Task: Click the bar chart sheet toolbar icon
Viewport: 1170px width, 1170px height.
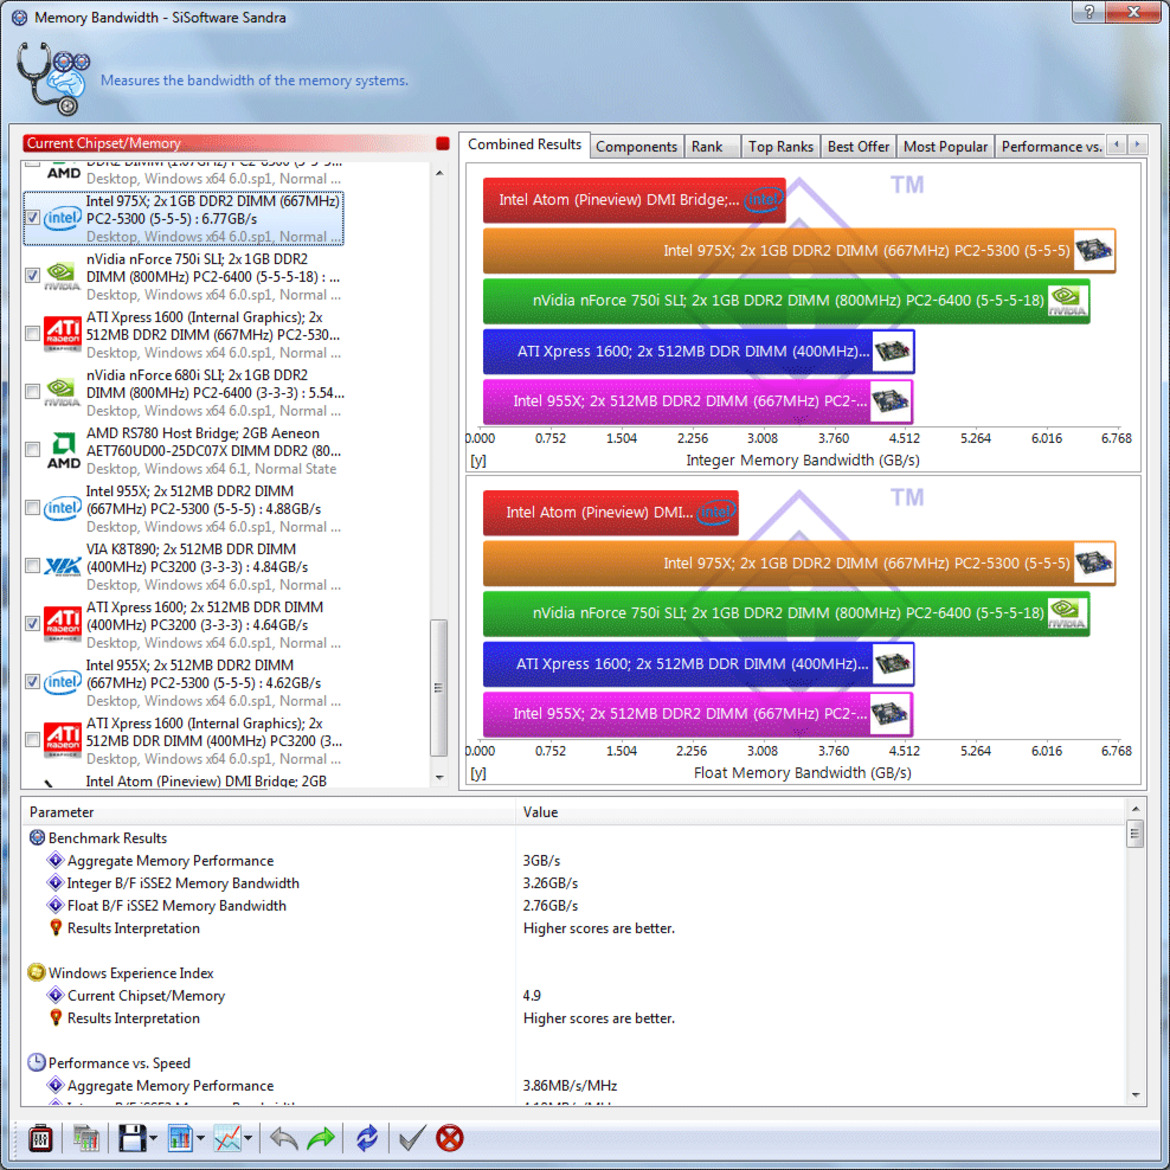Action: click(180, 1138)
